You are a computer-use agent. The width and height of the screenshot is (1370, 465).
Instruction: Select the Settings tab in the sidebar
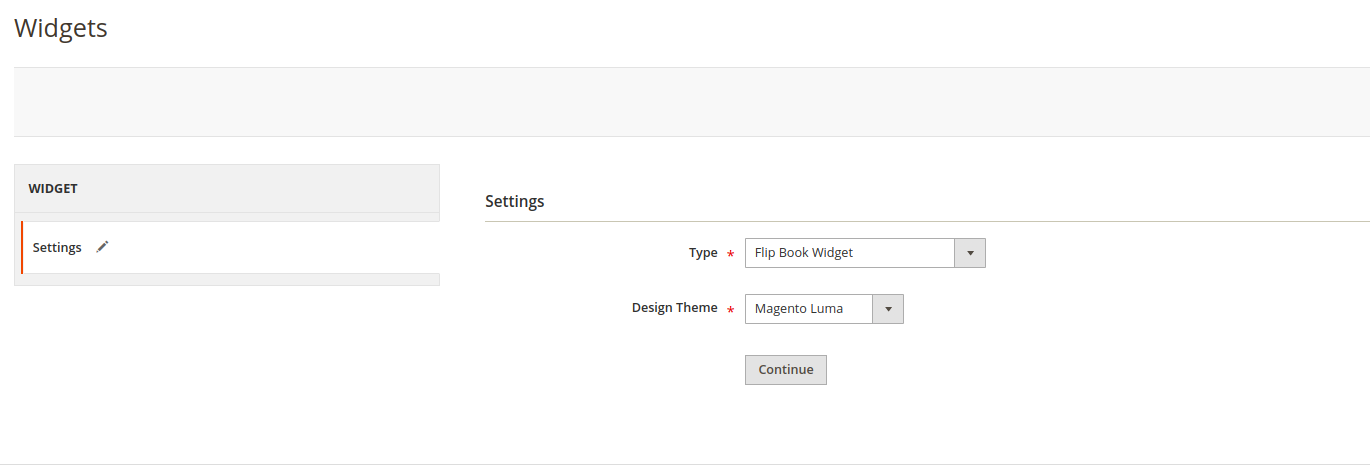pyautogui.click(x=57, y=247)
